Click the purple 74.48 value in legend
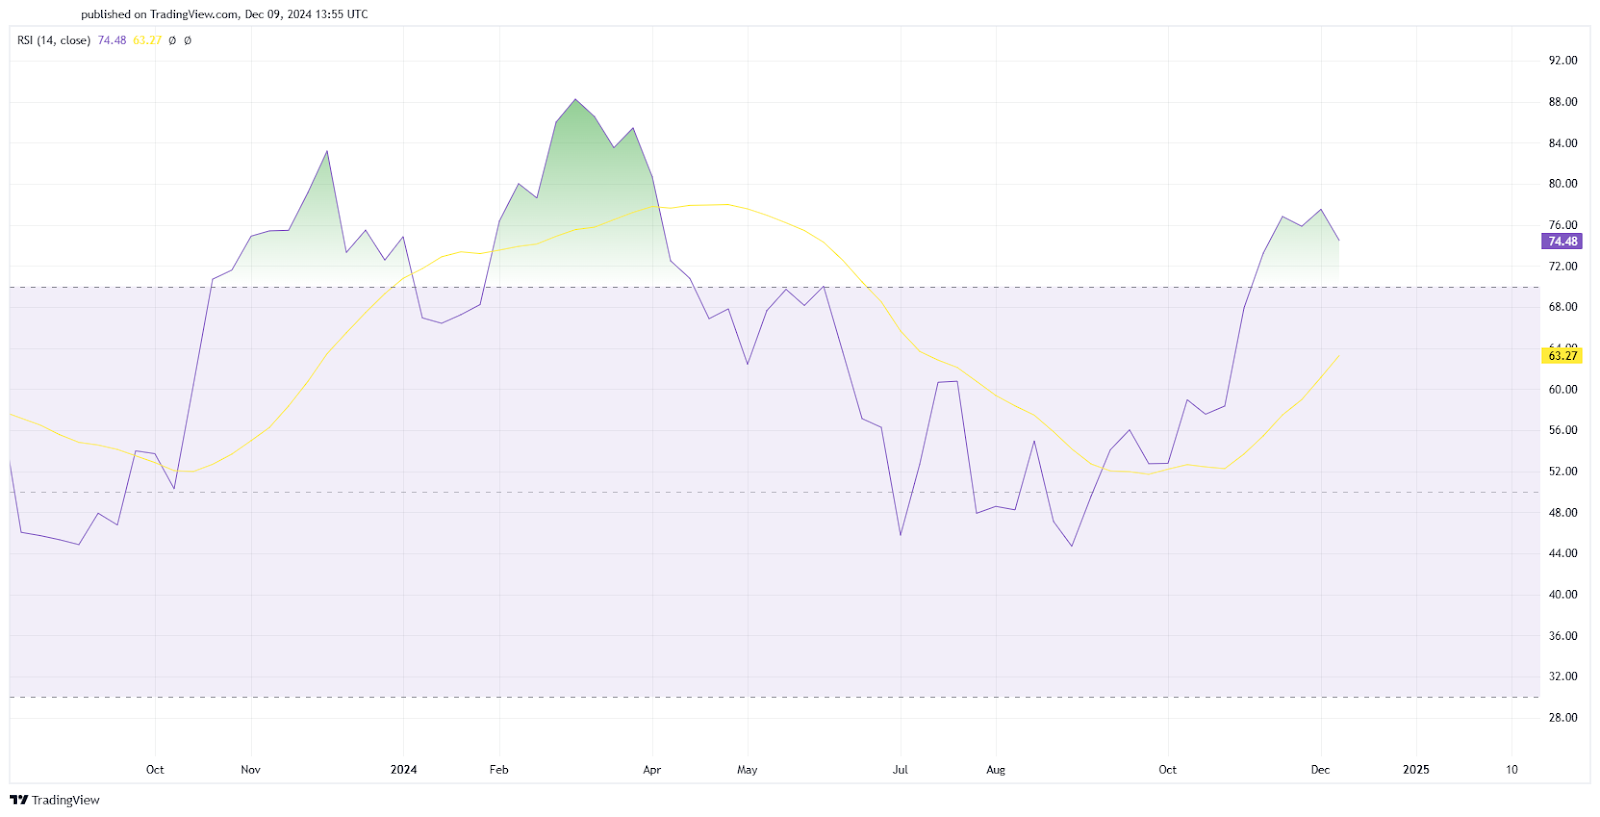This screenshot has height=817, width=1600. pyautogui.click(x=112, y=41)
